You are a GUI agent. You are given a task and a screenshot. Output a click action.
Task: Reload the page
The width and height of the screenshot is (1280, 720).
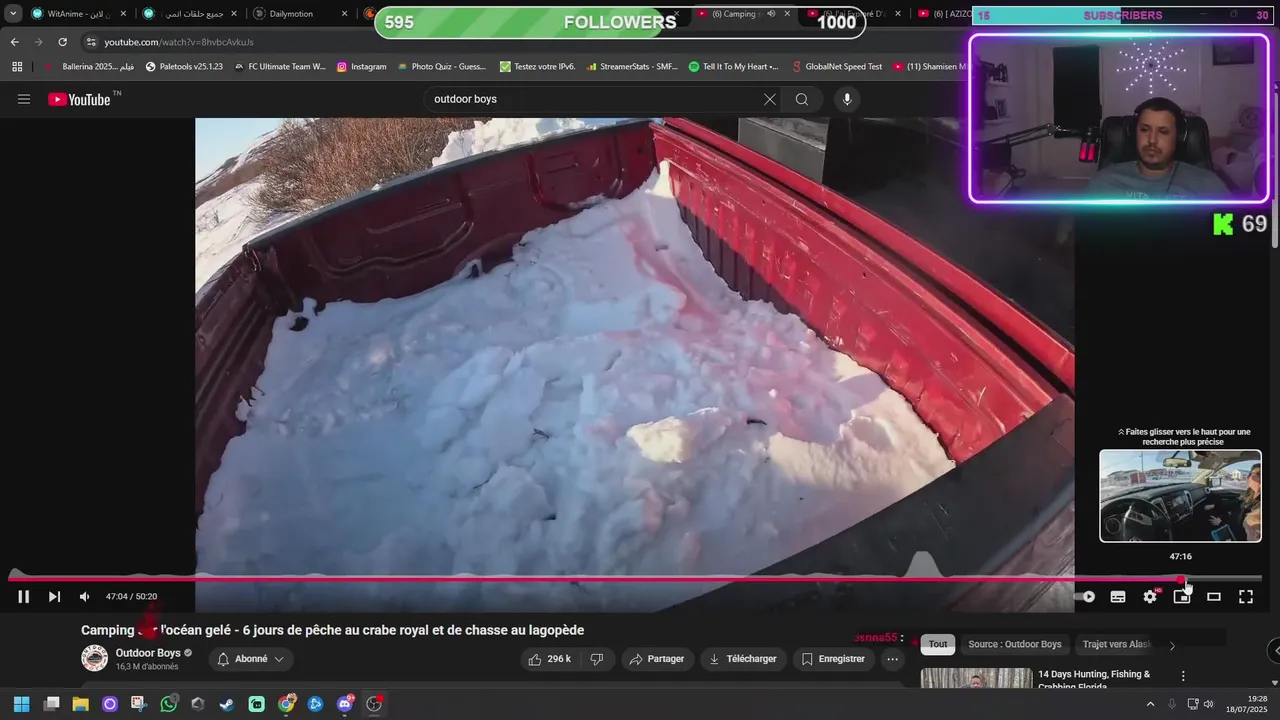[x=62, y=42]
